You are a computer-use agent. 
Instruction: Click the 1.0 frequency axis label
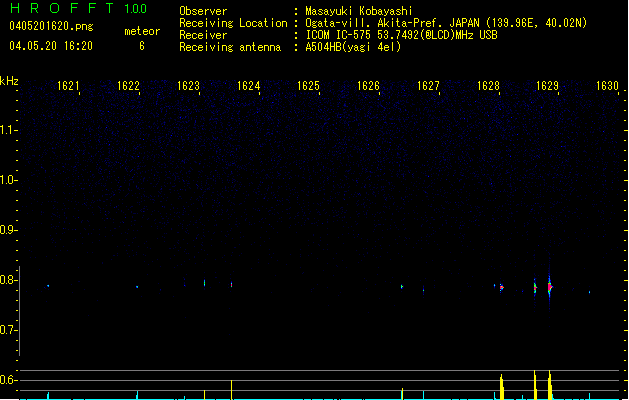7,180
